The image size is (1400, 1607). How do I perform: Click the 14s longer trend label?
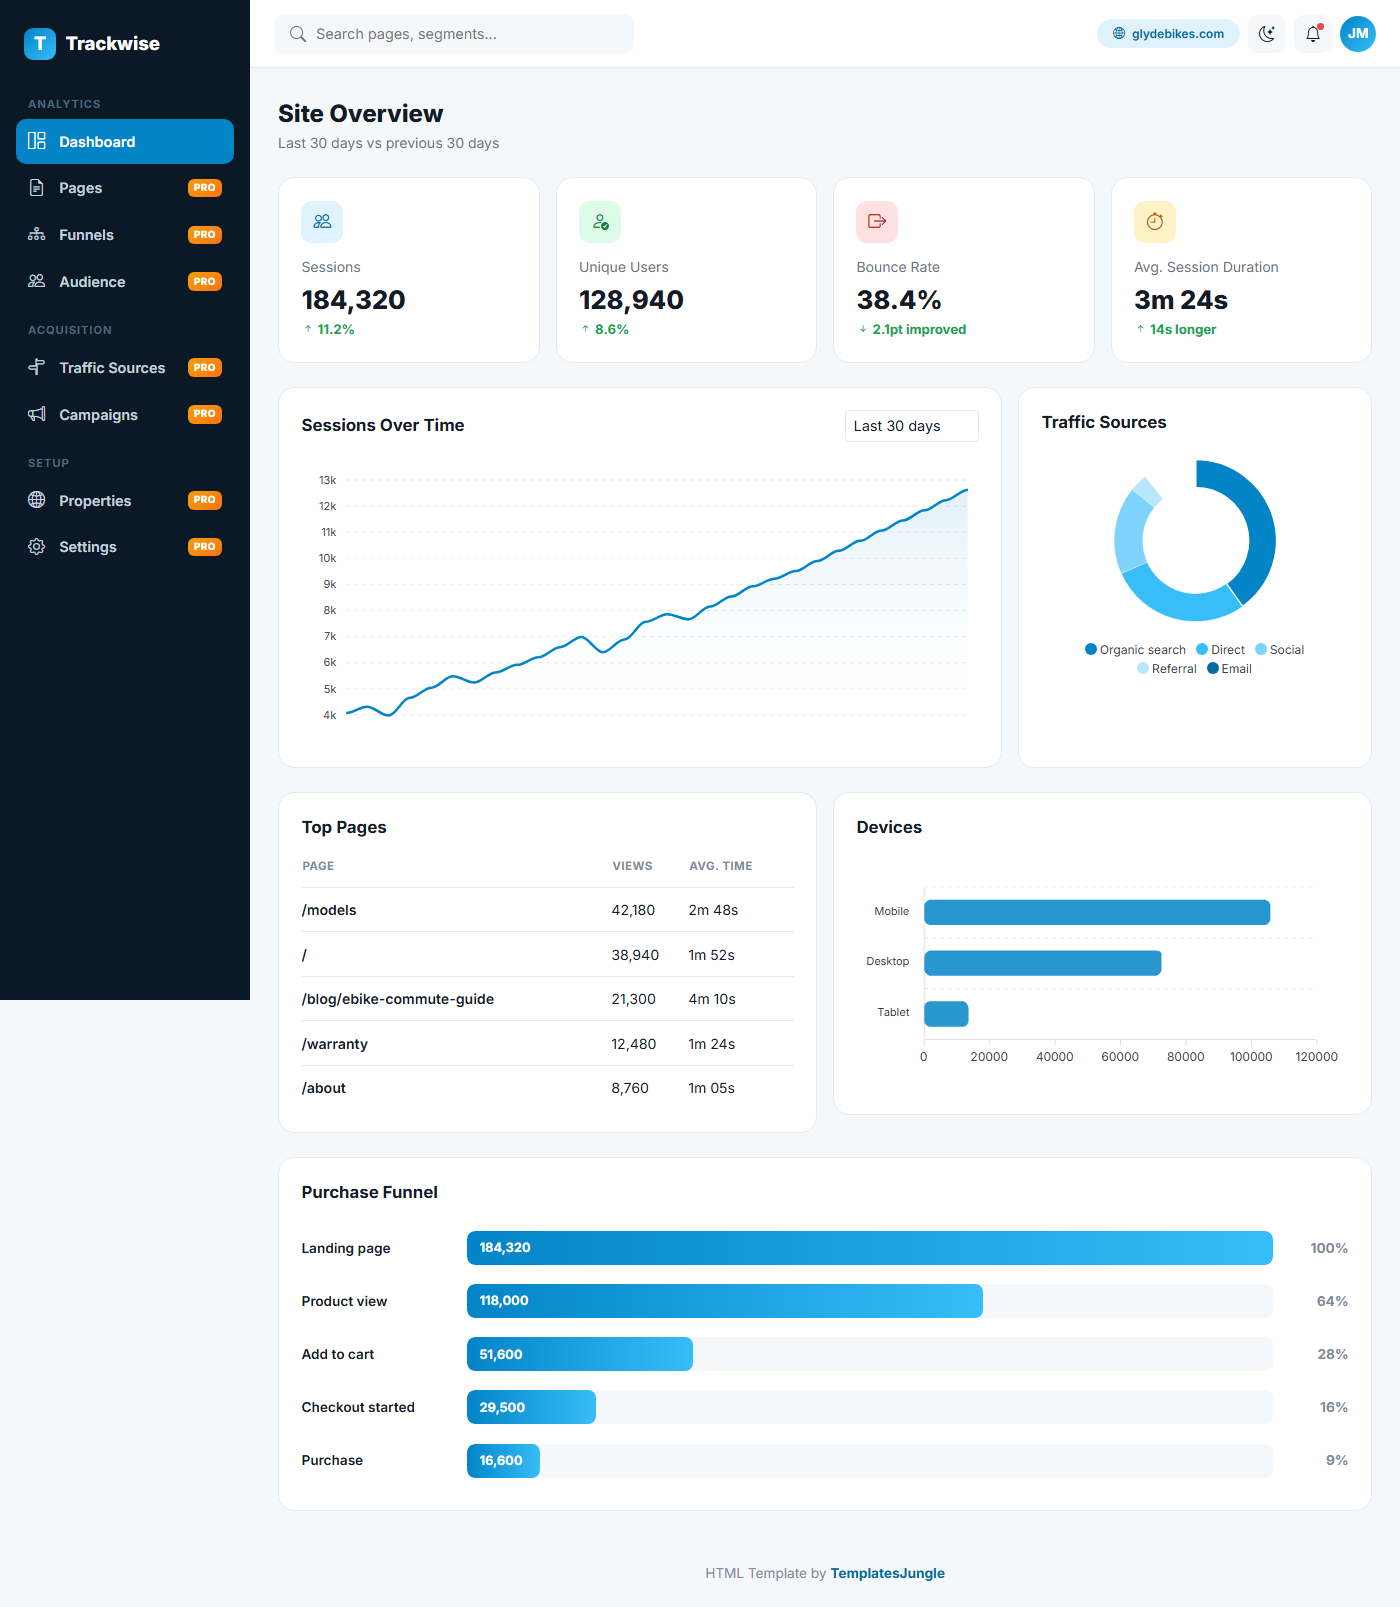[1183, 329]
